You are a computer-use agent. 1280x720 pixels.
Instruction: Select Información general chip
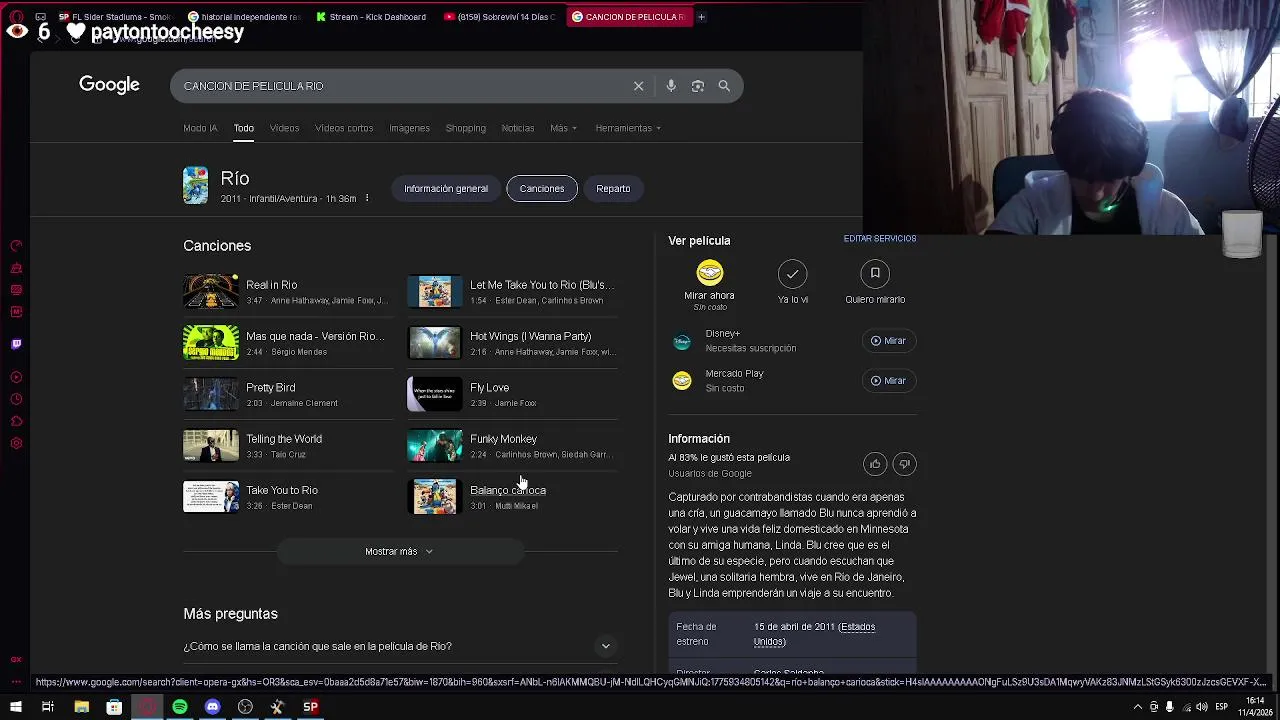(446, 188)
